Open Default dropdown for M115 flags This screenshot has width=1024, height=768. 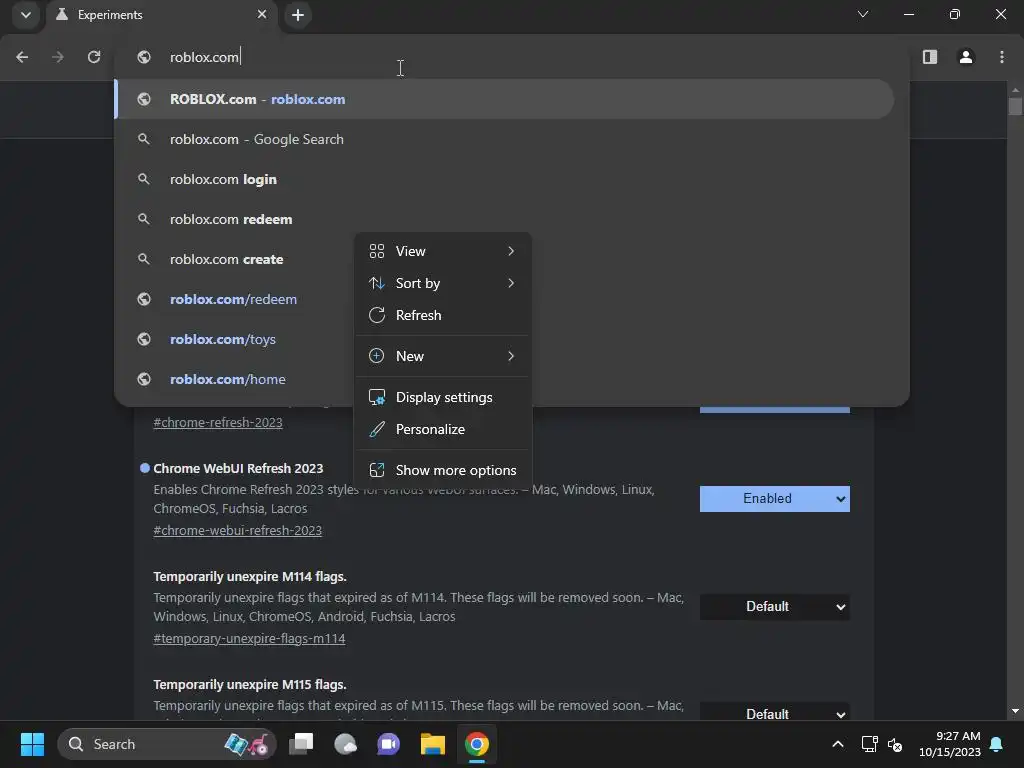(775, 712)
